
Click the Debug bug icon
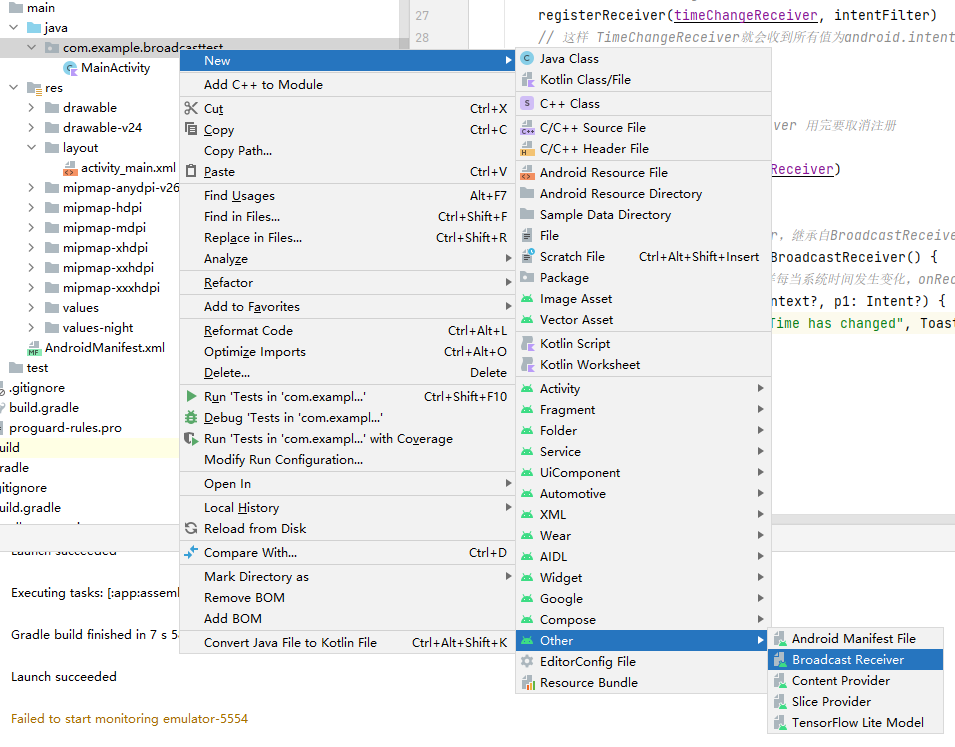(191, 417)
